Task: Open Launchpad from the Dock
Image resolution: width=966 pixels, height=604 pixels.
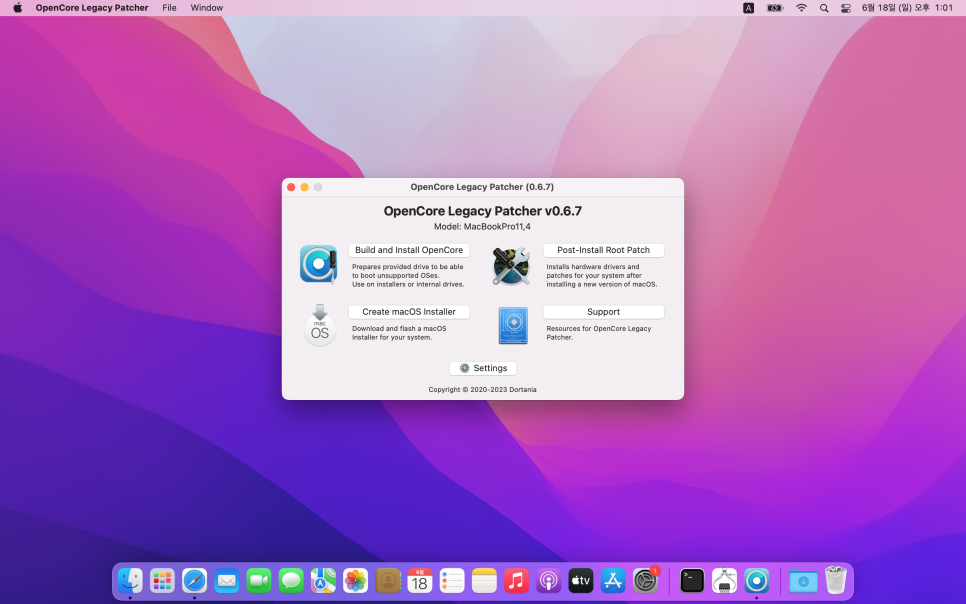Action: (x=163, y=581)
